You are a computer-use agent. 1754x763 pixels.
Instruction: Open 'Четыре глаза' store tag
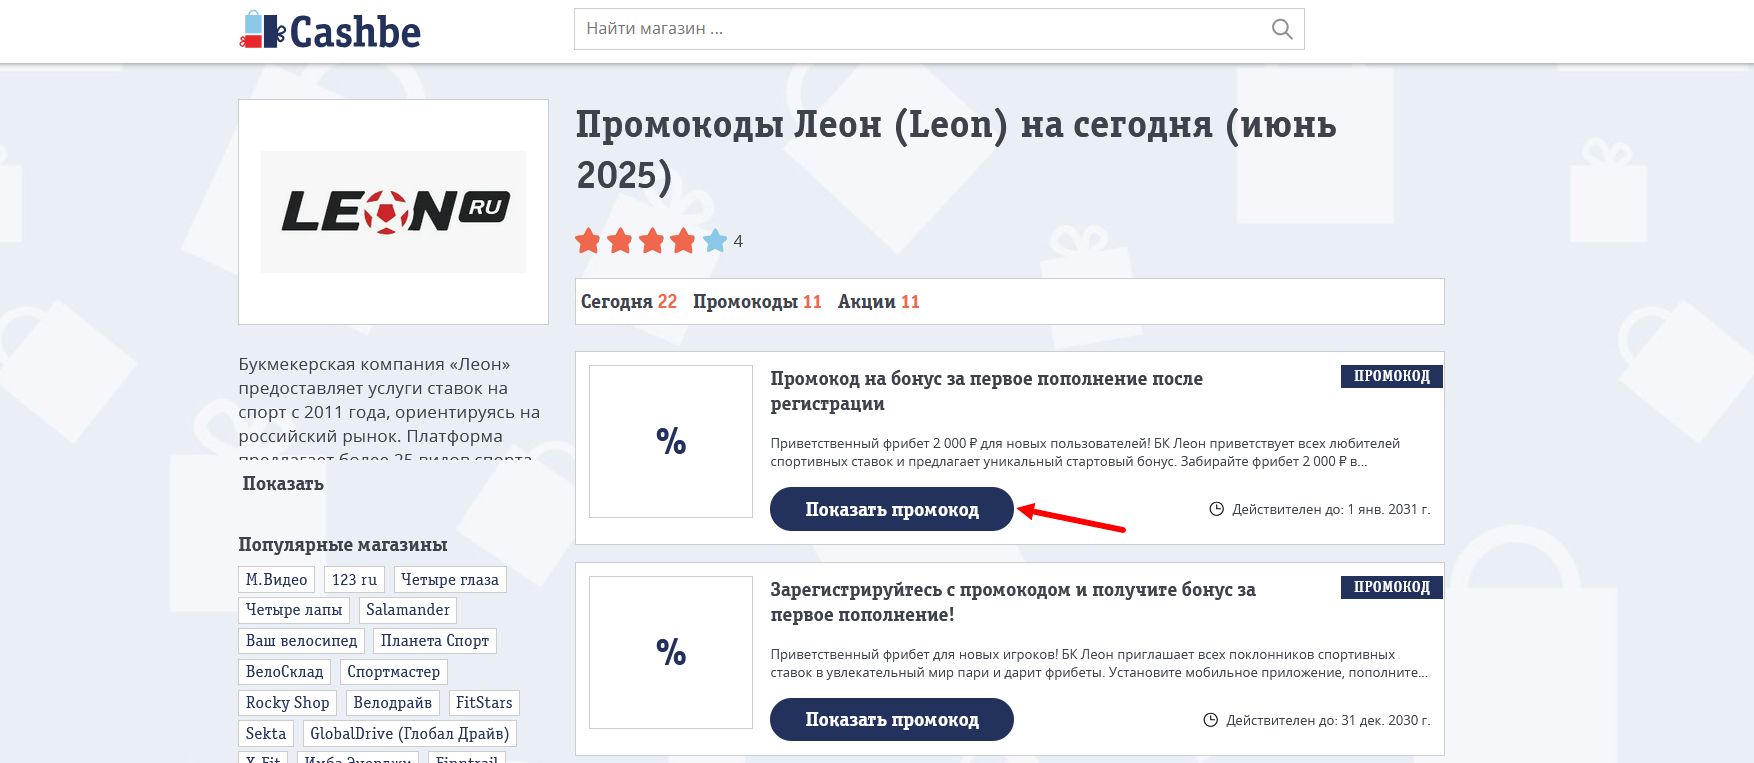(x=450, y=580)
